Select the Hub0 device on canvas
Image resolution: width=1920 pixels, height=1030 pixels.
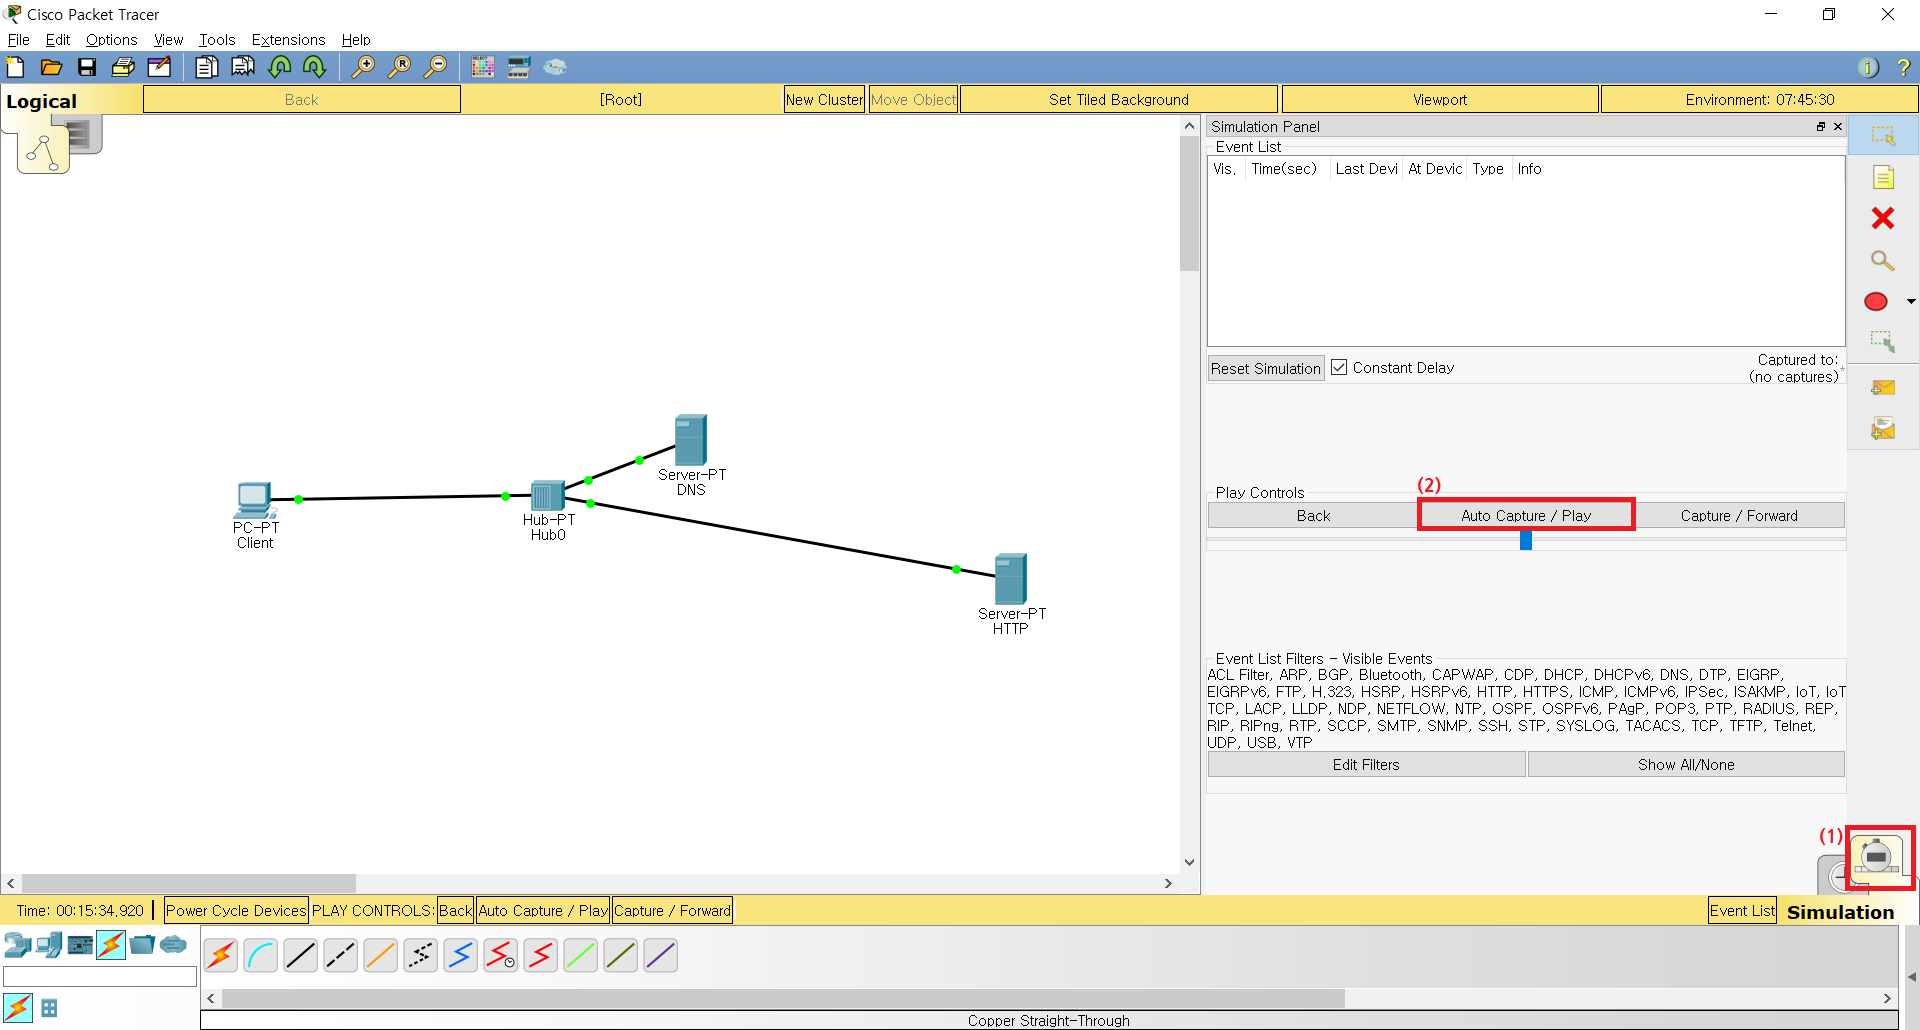click(x=548, y=496)
